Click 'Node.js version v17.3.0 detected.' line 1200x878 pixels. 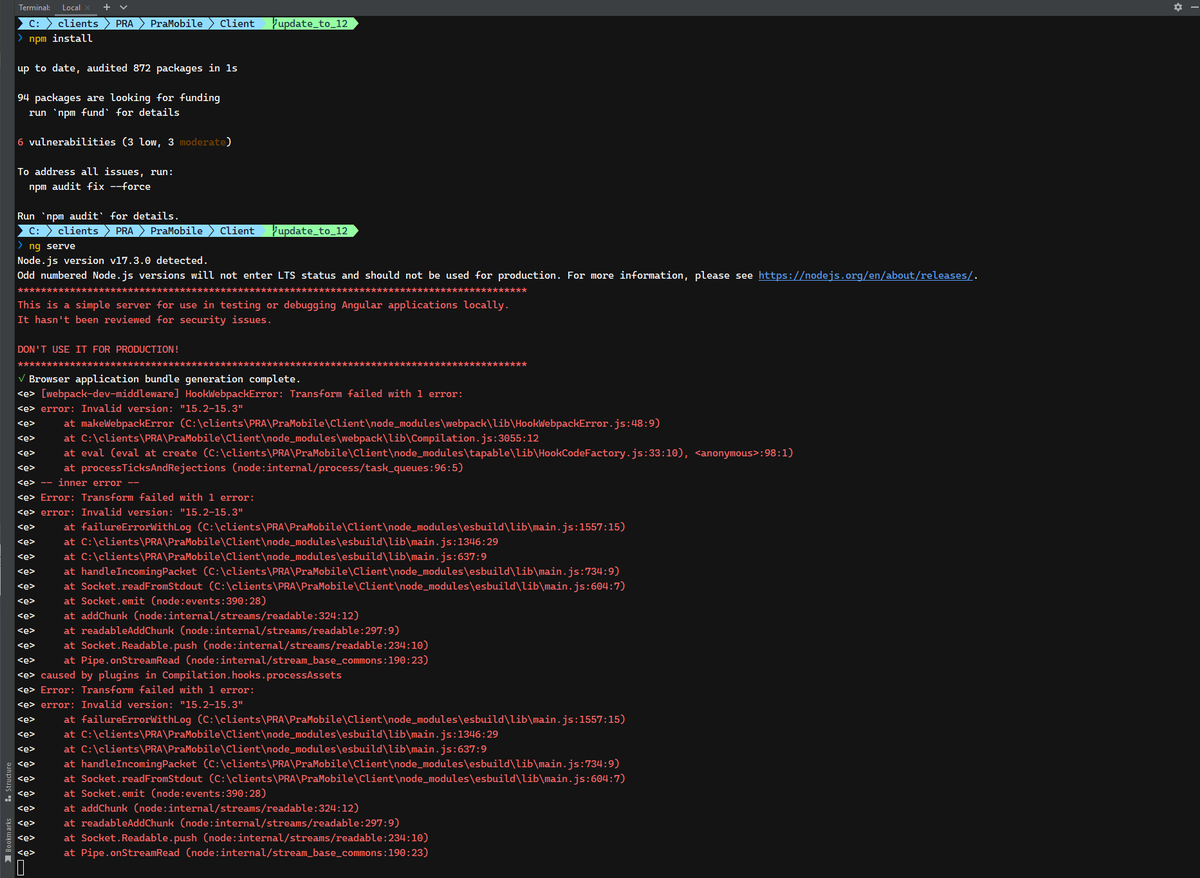[x=113, y=260]
